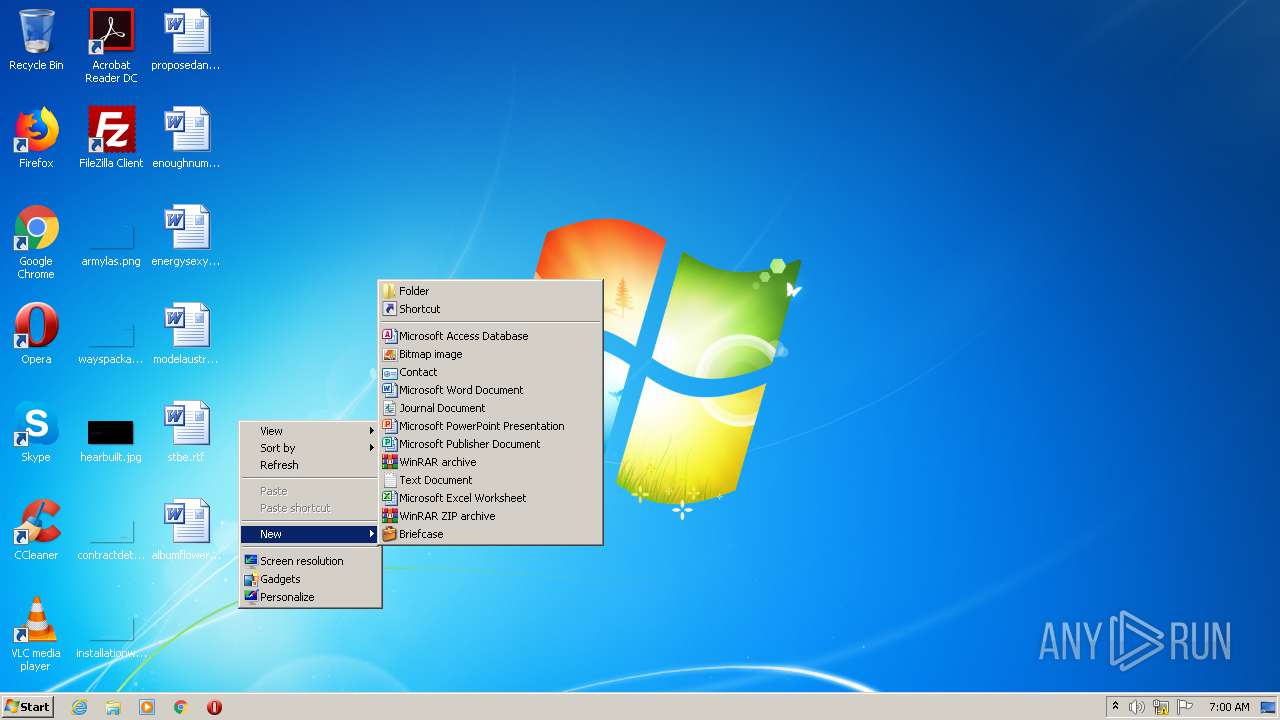This screenshot has width=1280, height=720.
Task: Open the Skype desktop shortcut
Action: coord(36,432)
